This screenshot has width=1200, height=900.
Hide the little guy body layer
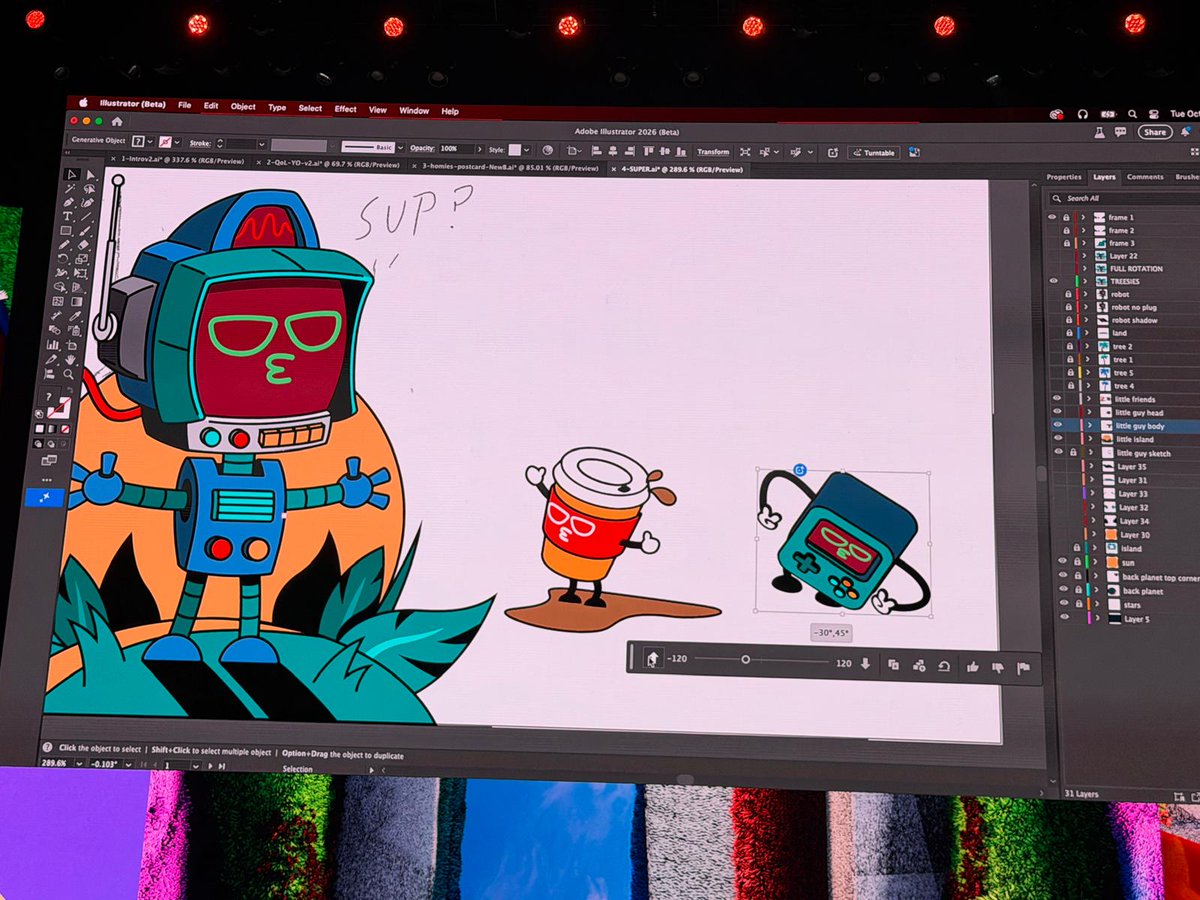pos(1057,425)
